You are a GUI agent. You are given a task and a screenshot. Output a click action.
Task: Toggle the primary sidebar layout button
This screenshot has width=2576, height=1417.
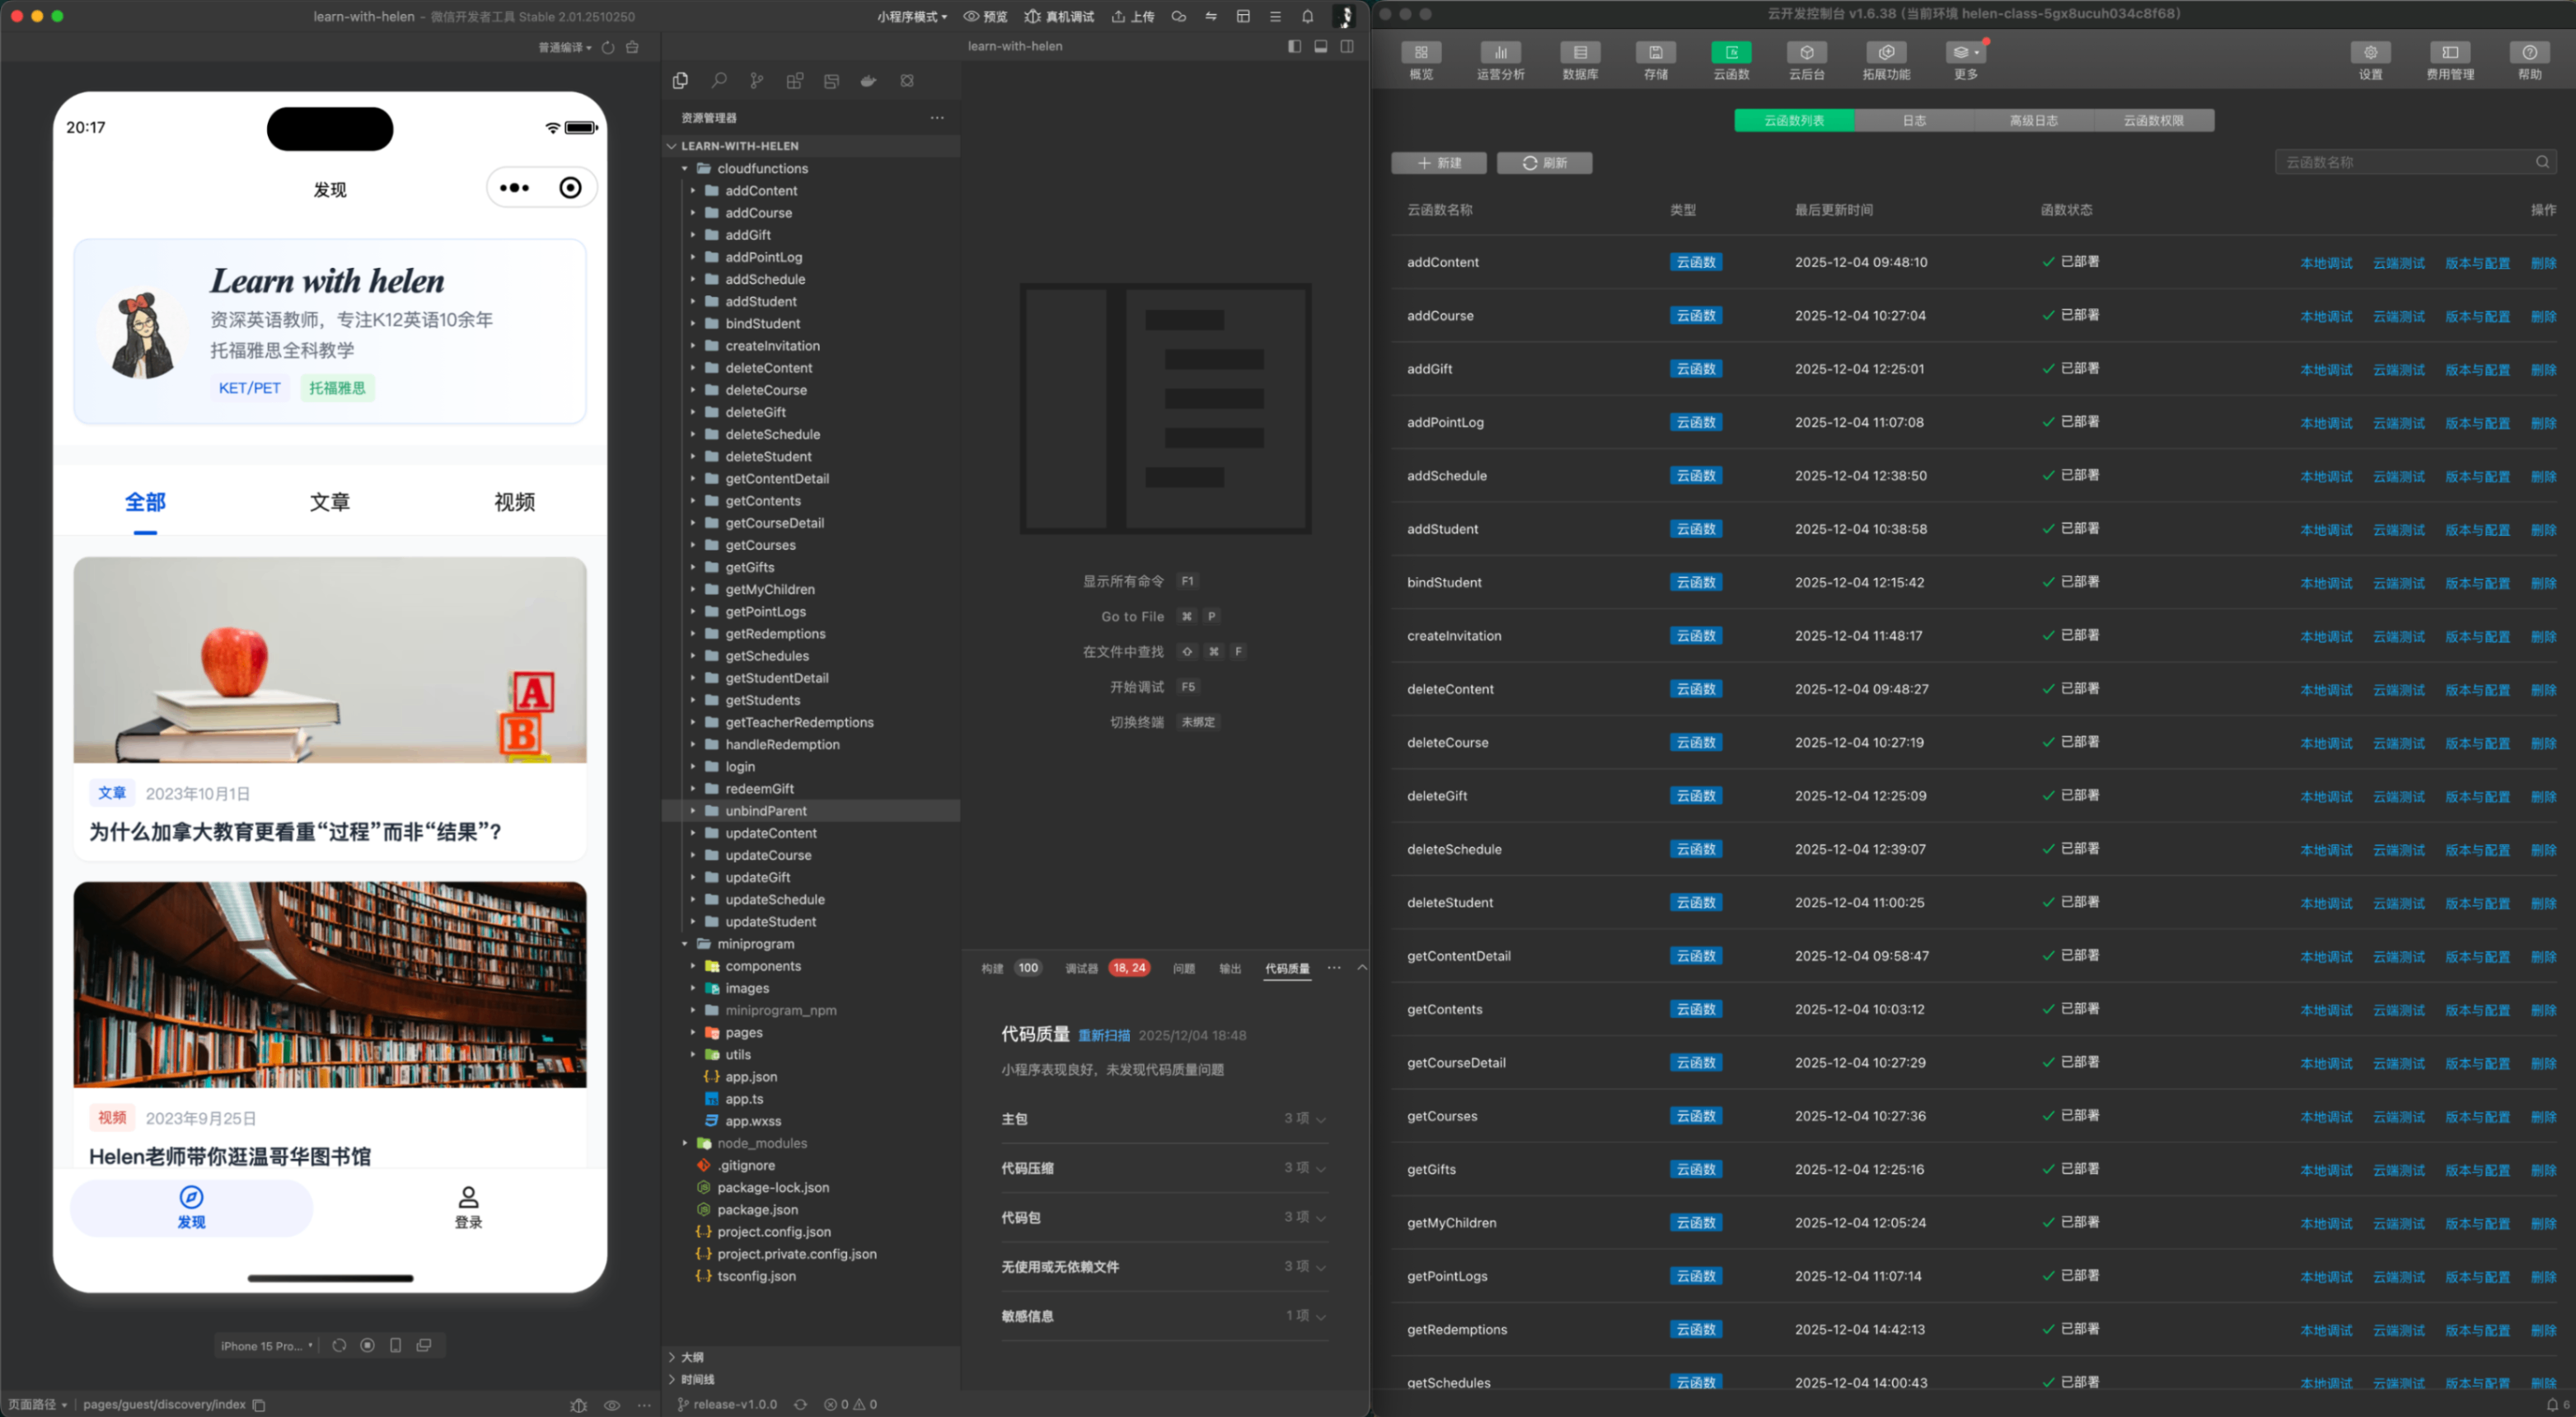[x=1294, y=46]
